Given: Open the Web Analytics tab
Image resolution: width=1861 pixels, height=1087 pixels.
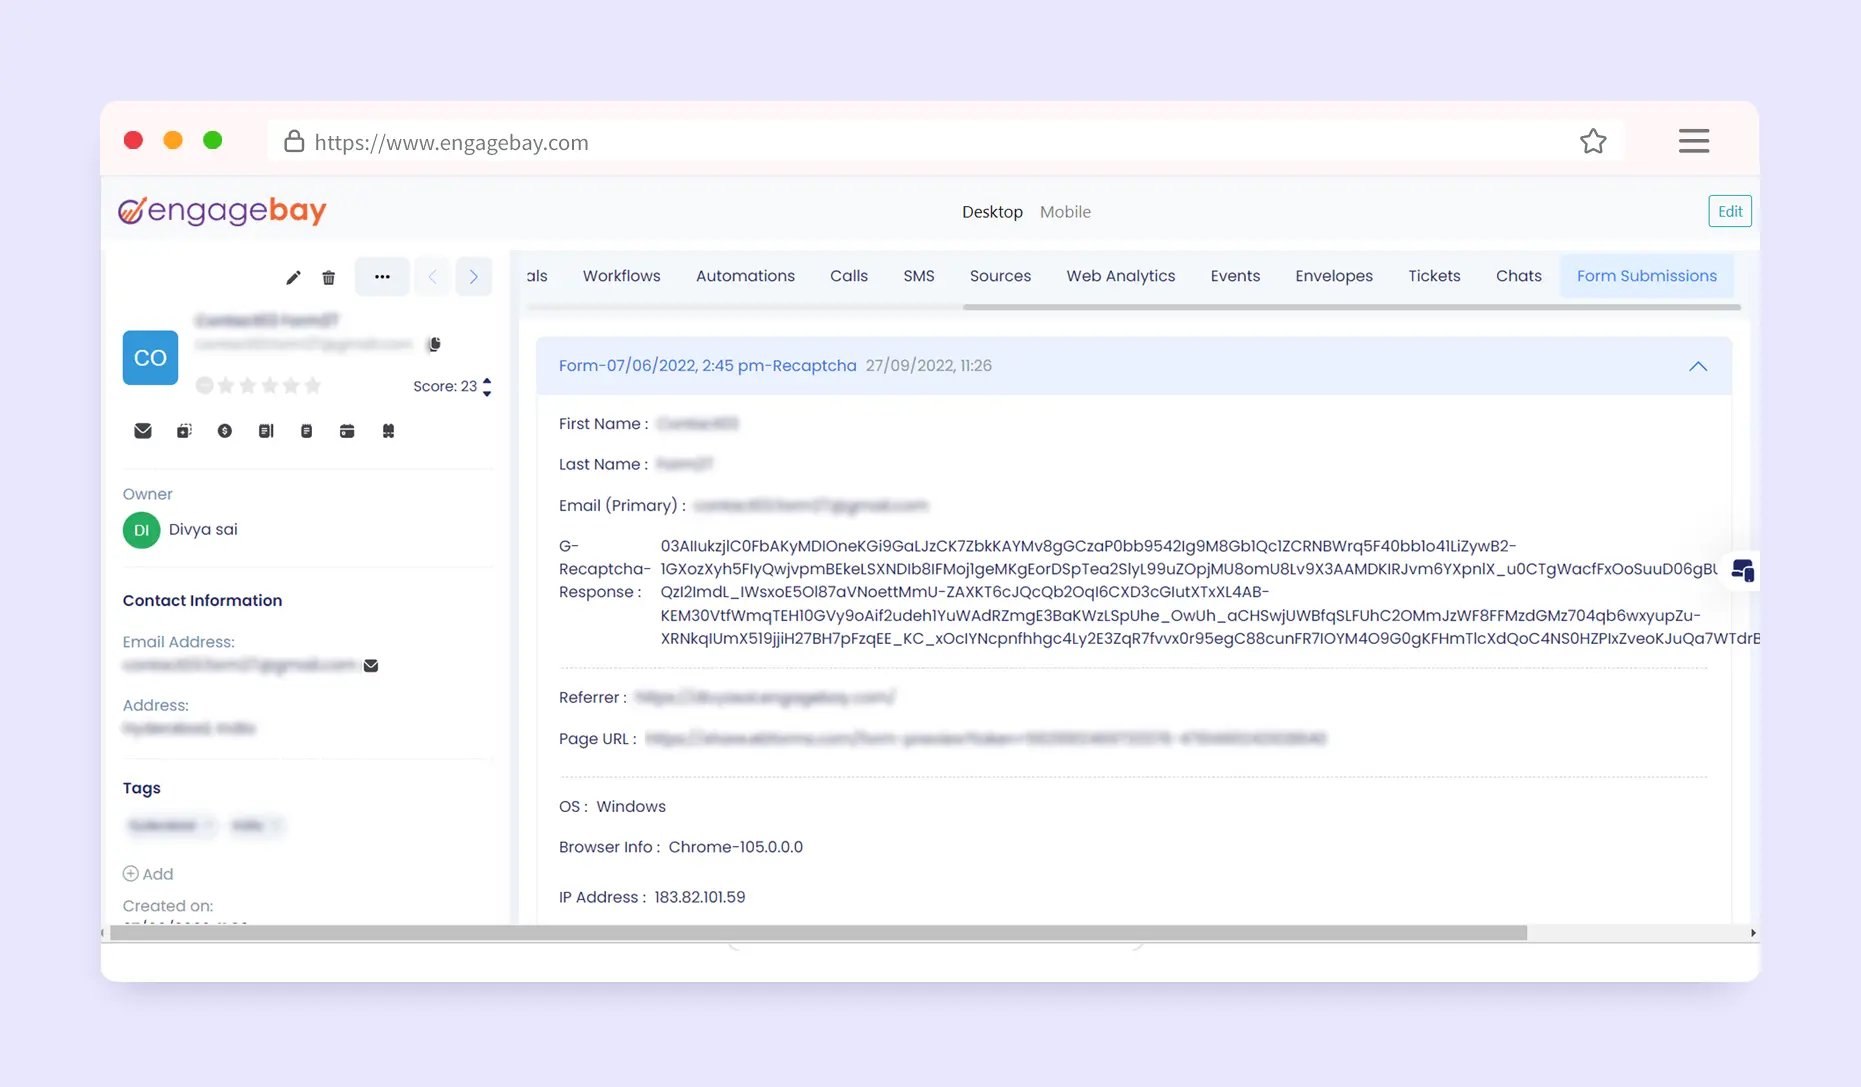Looking at the screenshot, I should (x=1120, y=276).
